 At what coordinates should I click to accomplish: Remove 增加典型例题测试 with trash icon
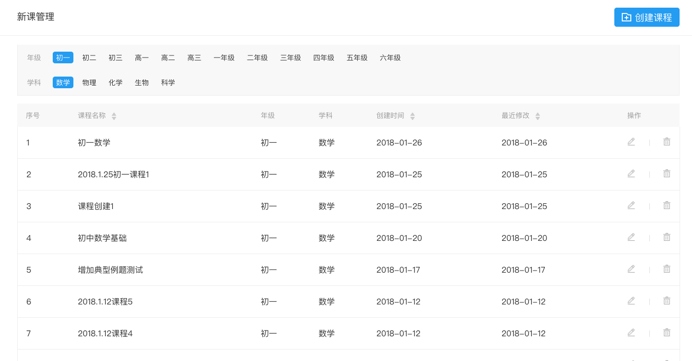coord(666,269)
